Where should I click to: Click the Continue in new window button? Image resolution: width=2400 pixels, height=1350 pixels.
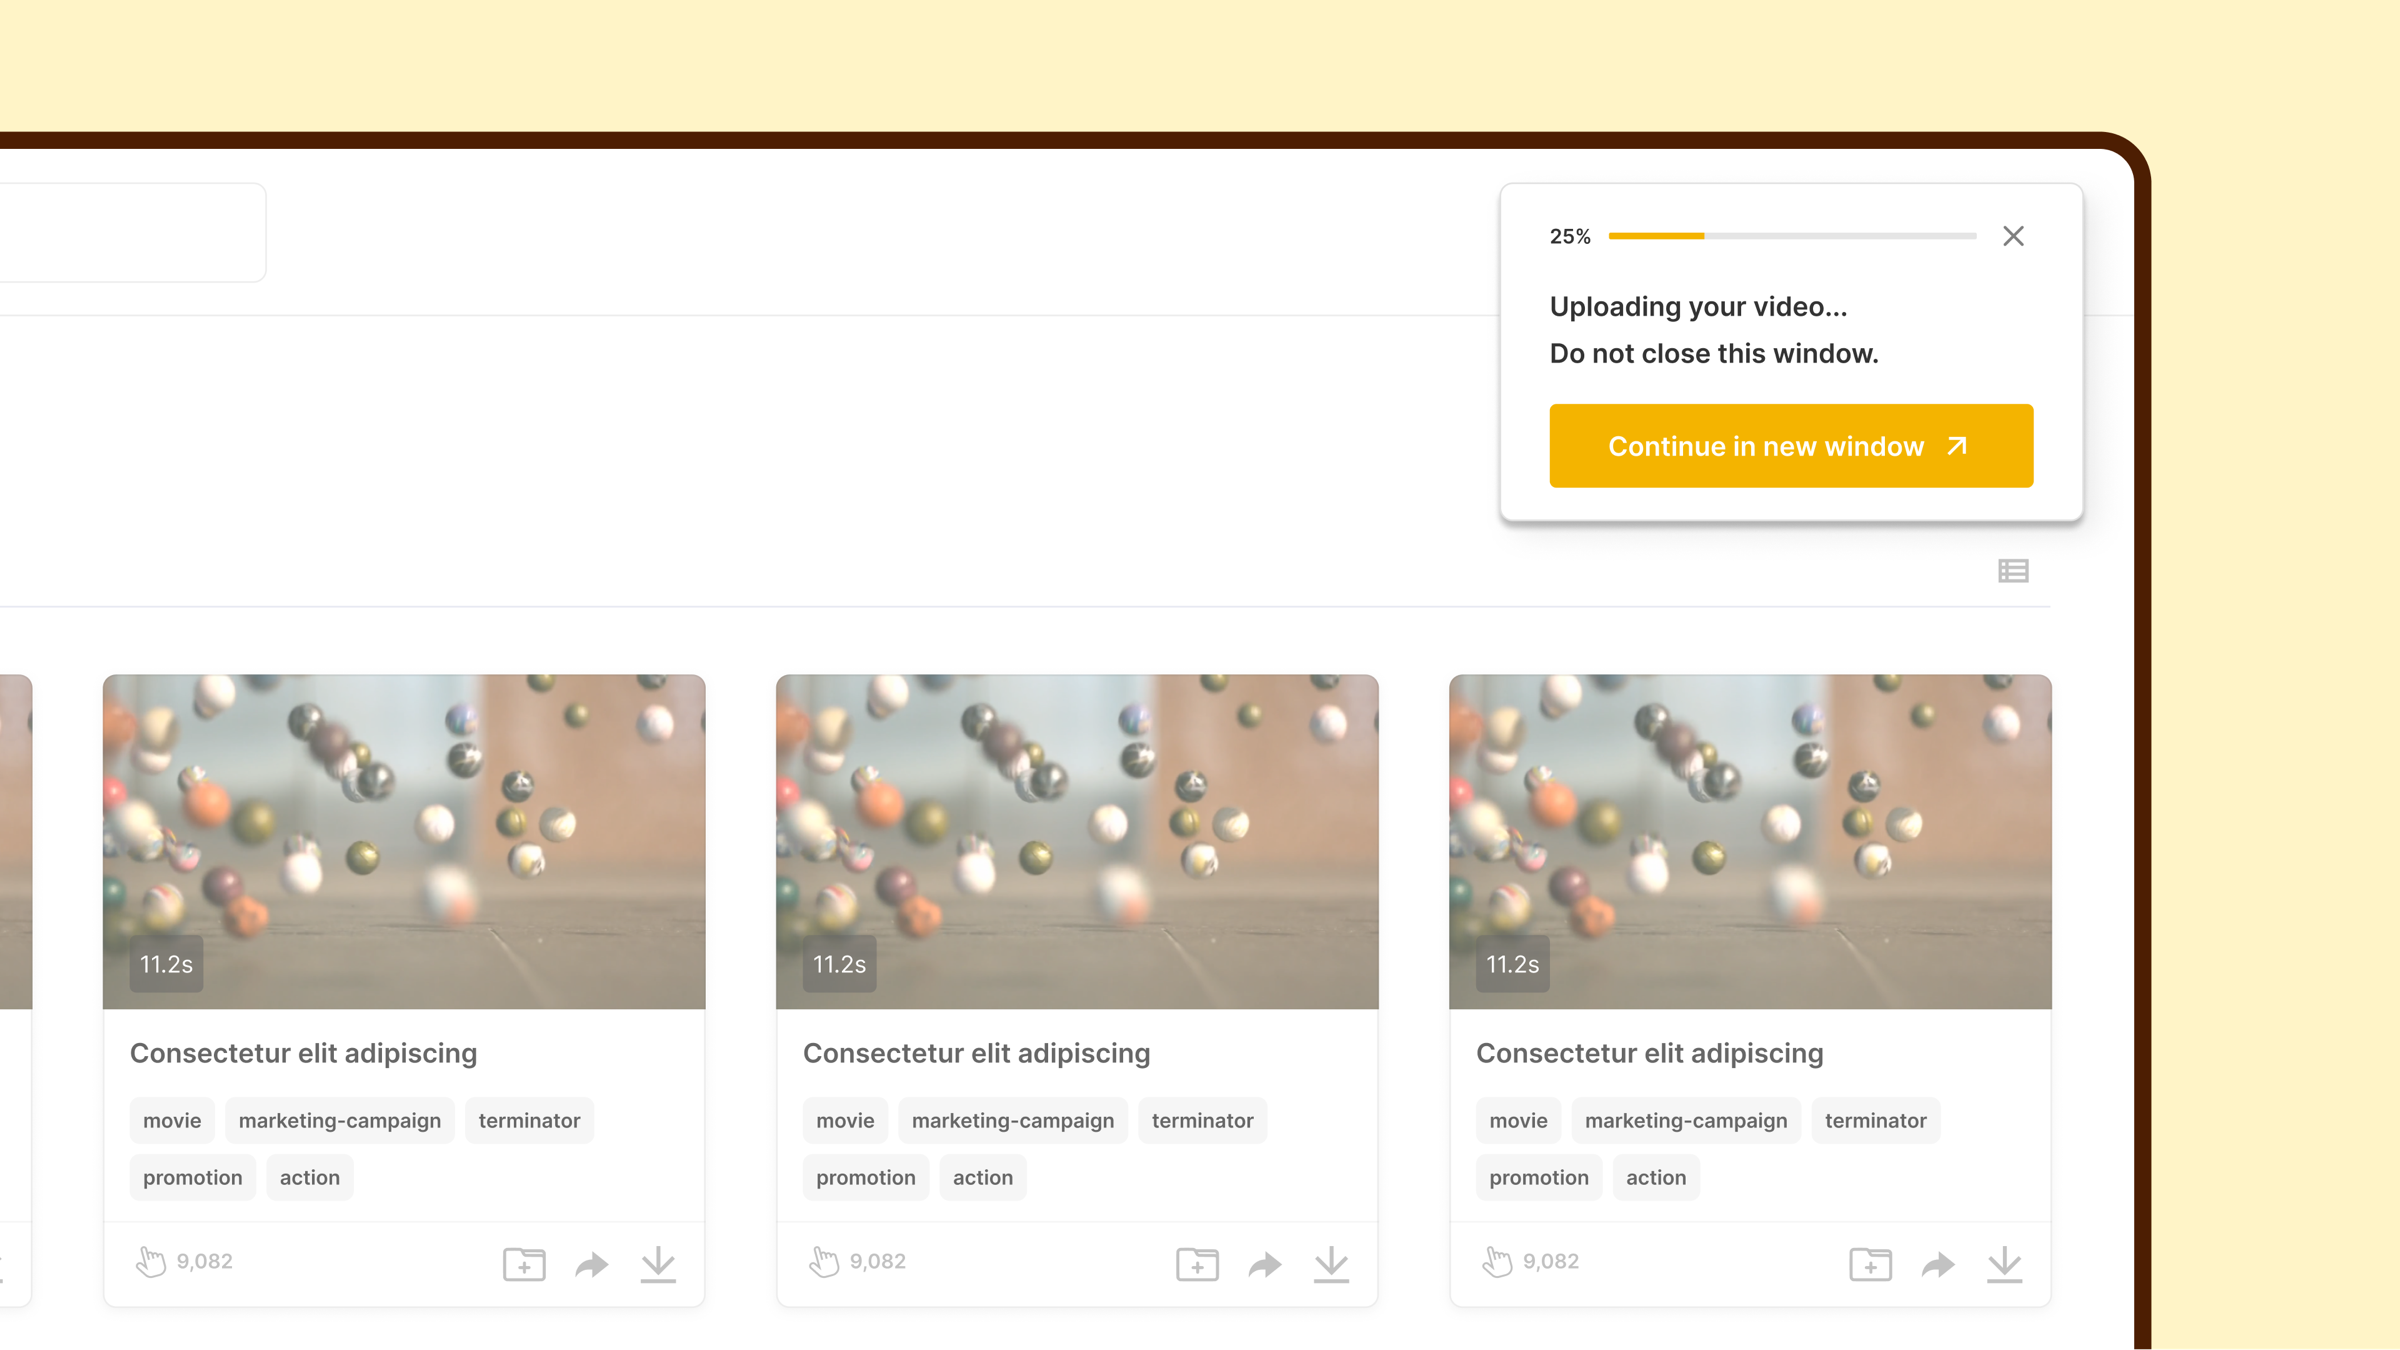coord(1791,446)
